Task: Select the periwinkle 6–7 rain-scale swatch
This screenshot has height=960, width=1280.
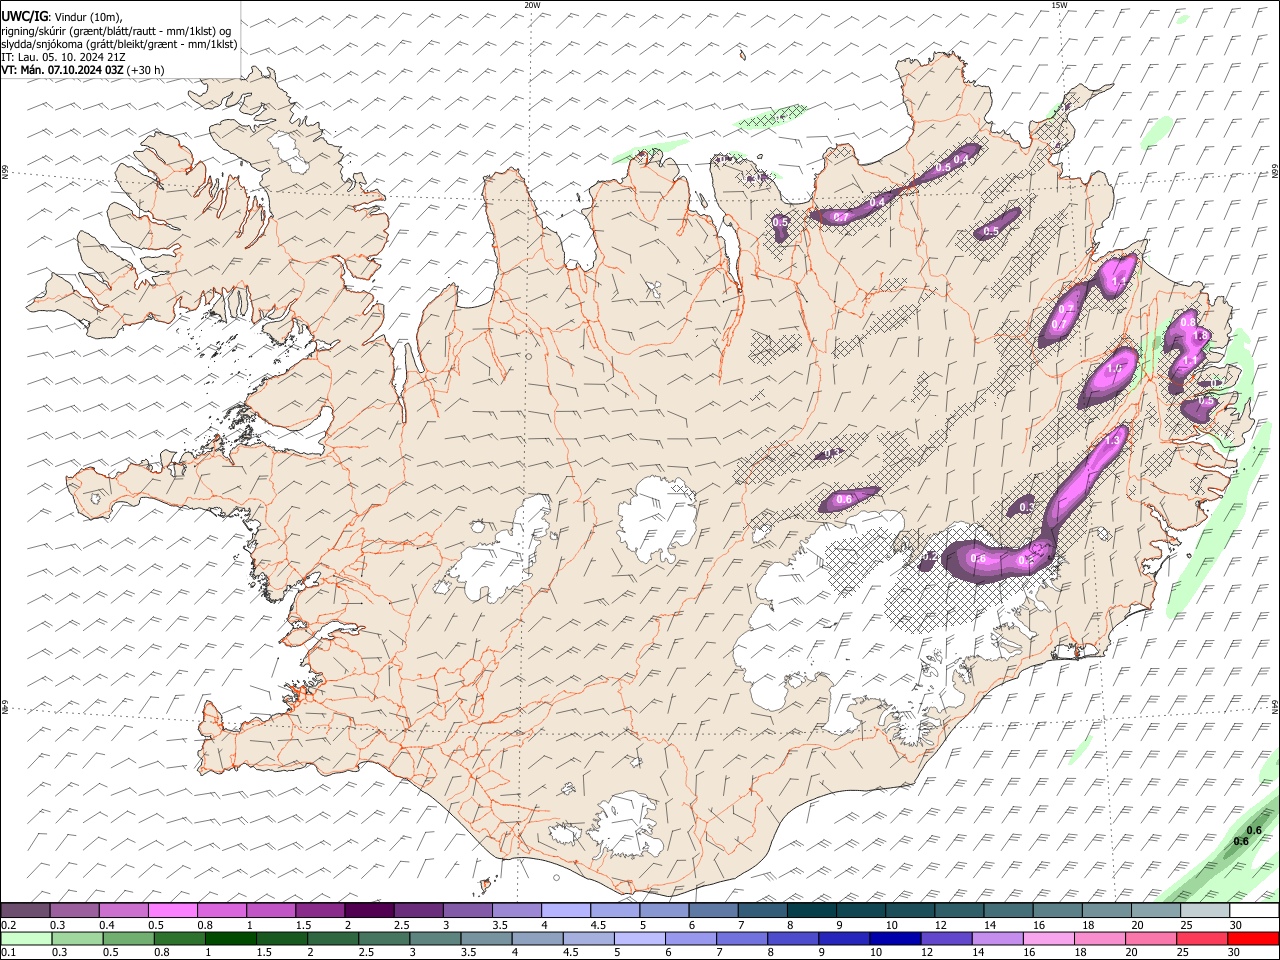Action: pos(690,938)
